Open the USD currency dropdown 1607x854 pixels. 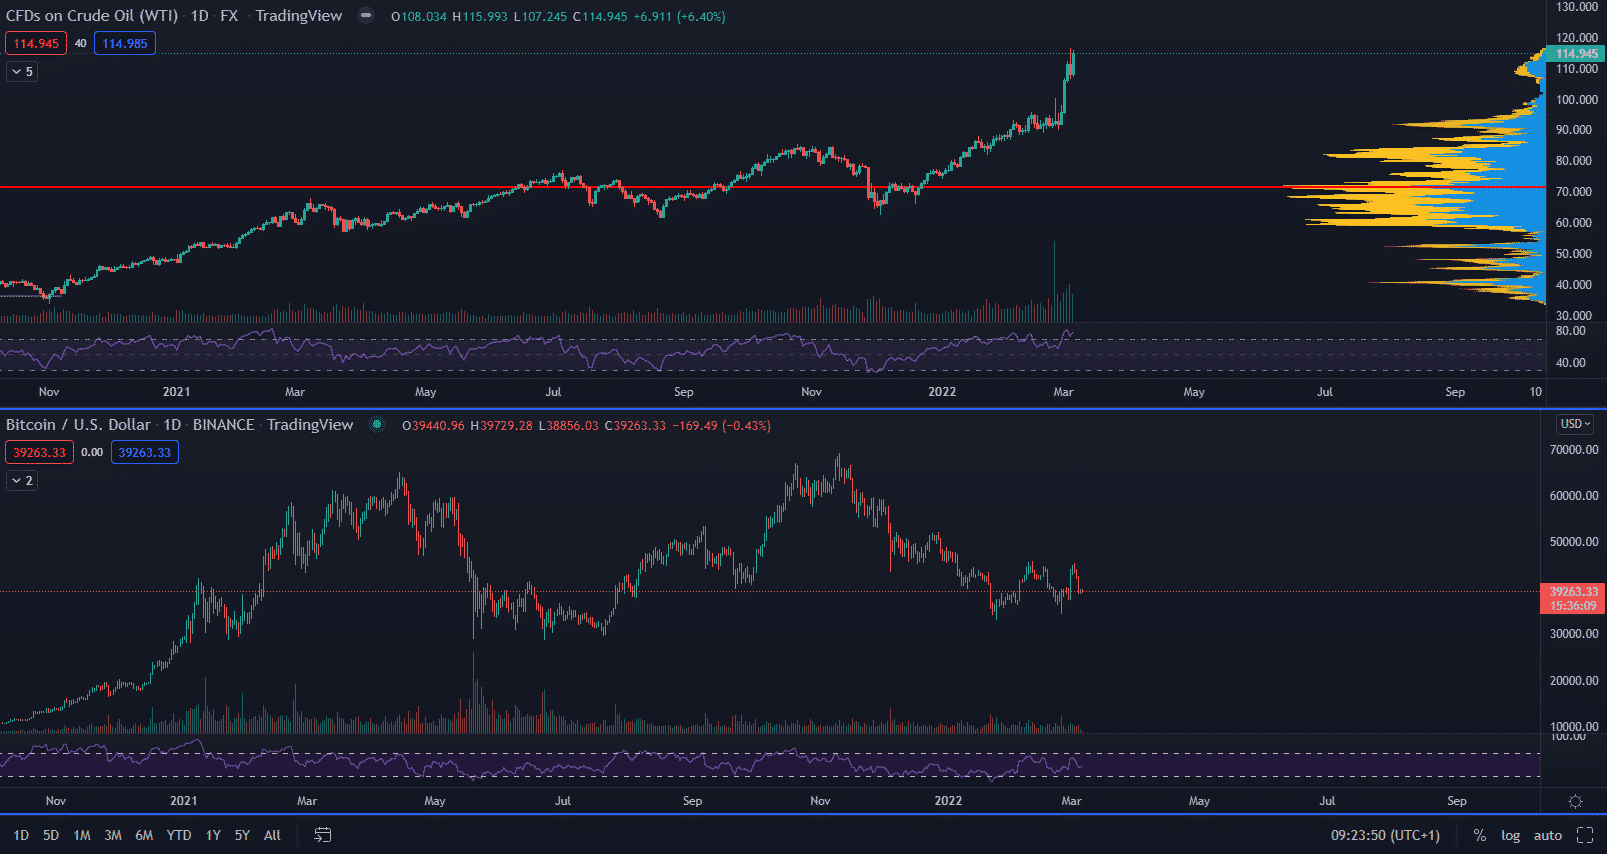(x=1575, y=424)
